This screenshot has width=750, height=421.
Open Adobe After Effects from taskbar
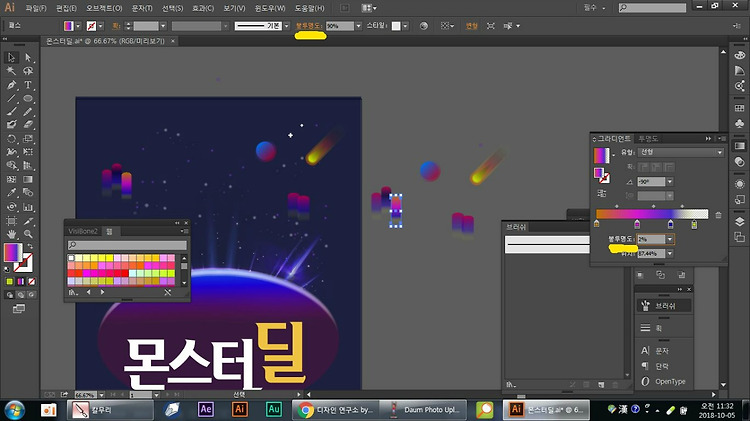(206, 410)
